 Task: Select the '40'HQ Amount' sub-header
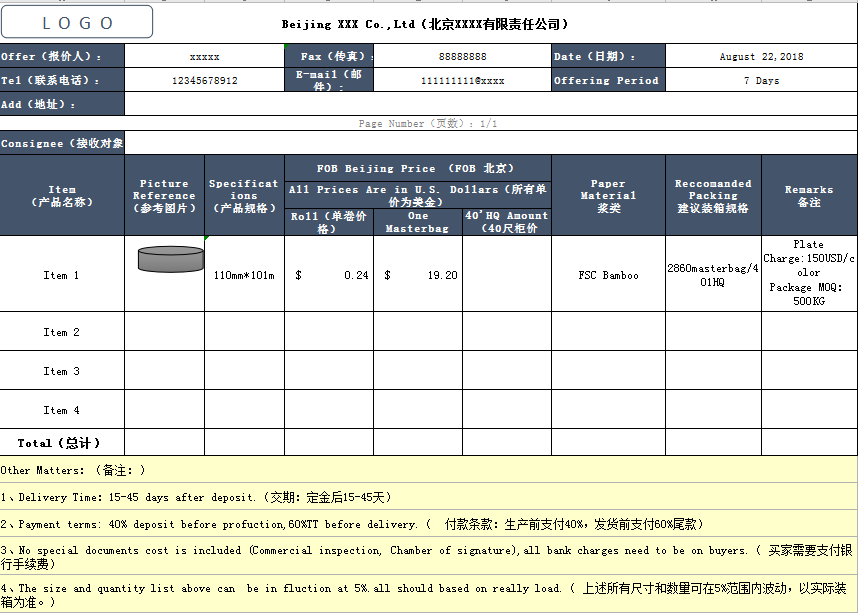click(x=507, y=222)
